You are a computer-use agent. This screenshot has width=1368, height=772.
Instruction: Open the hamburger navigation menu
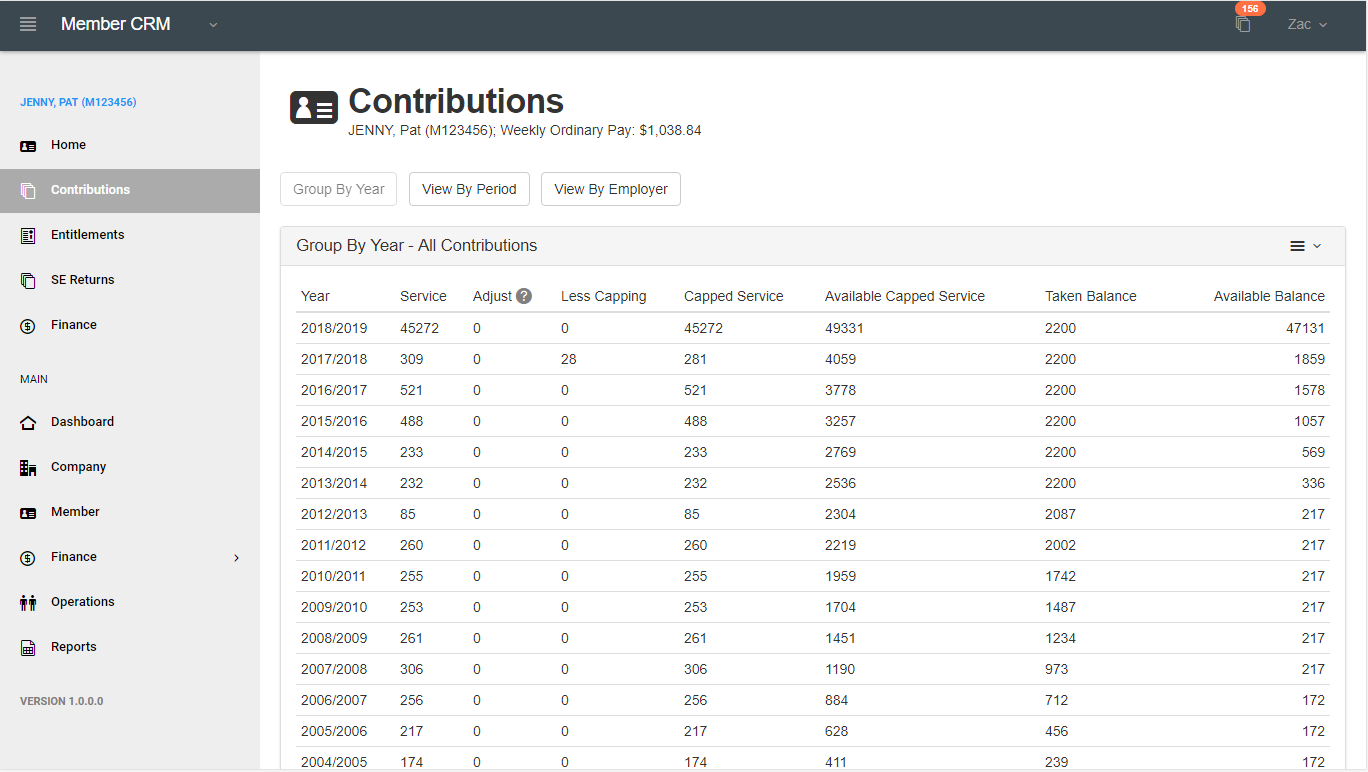pos(28,24)
